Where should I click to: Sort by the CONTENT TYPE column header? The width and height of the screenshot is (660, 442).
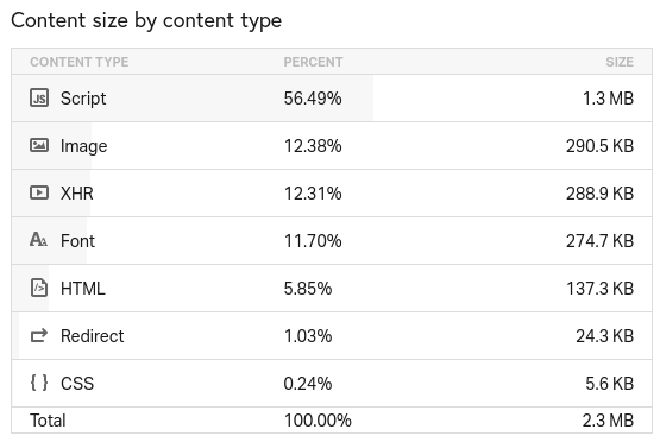79,62
